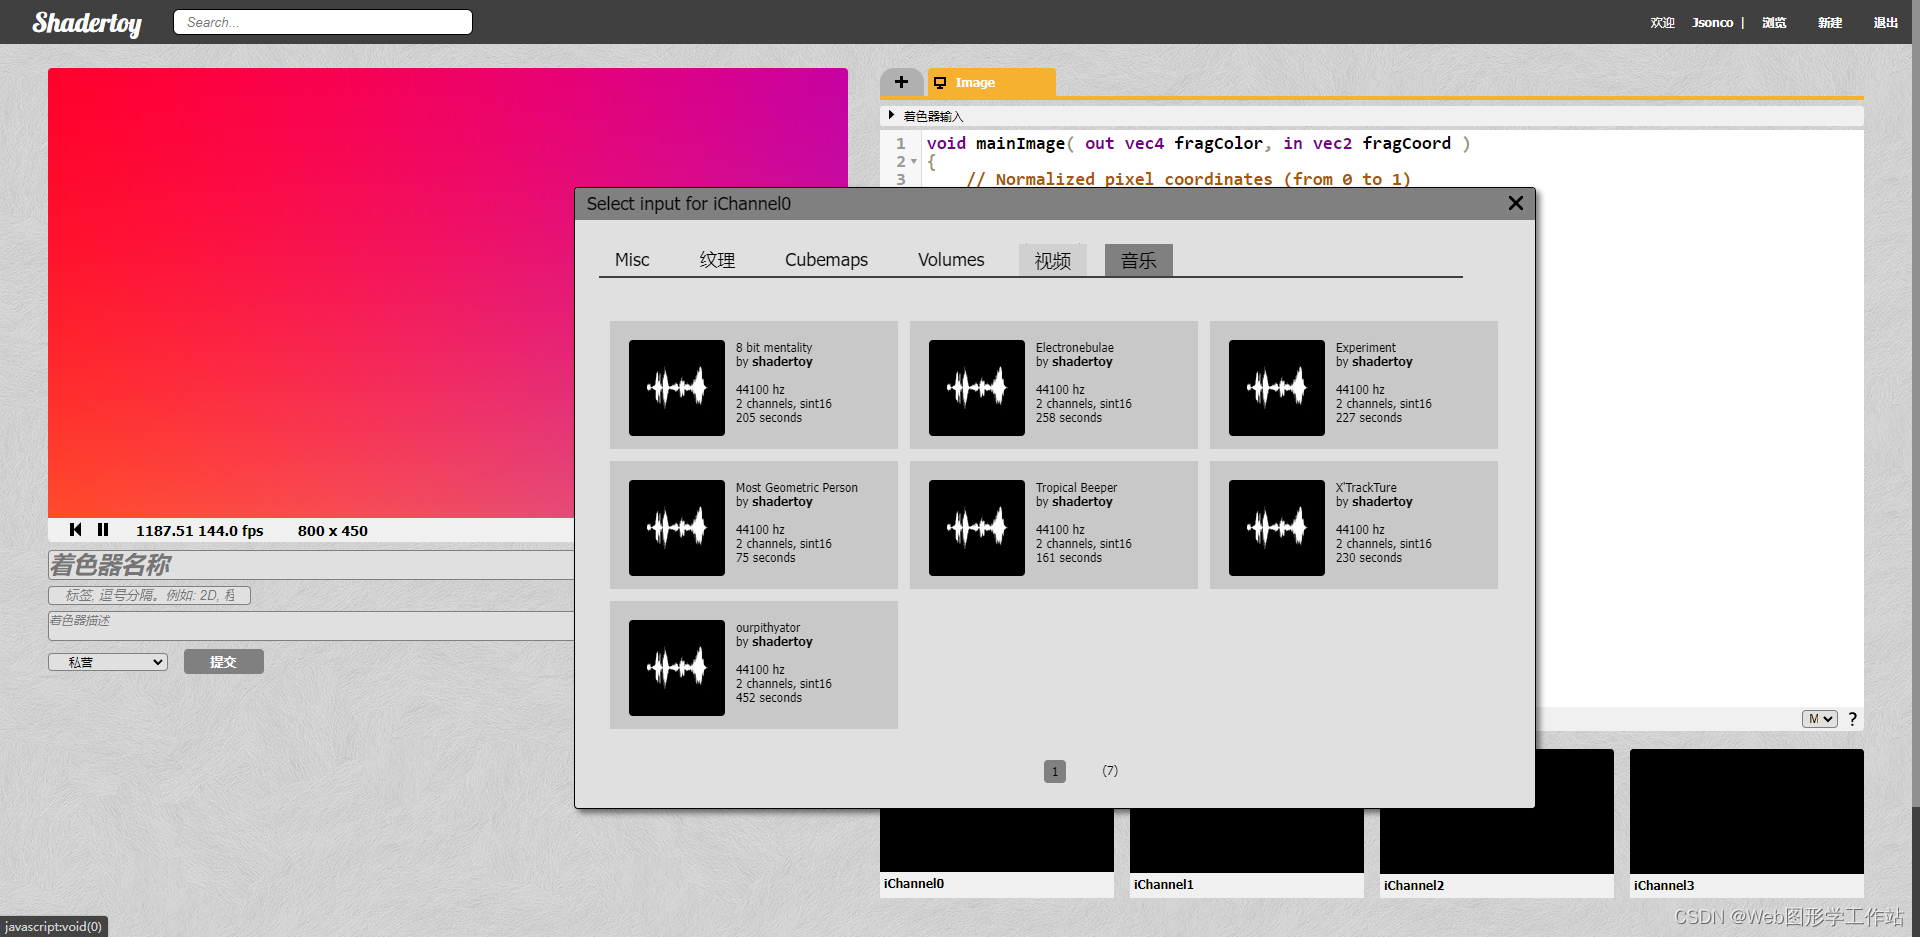Pick ourpithyator audio thumbnail

point(677,668)
